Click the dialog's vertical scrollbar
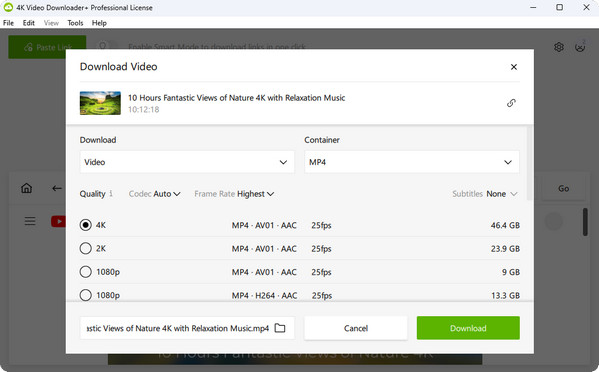The width and height of the screenshot is (599, 372). 529,163
